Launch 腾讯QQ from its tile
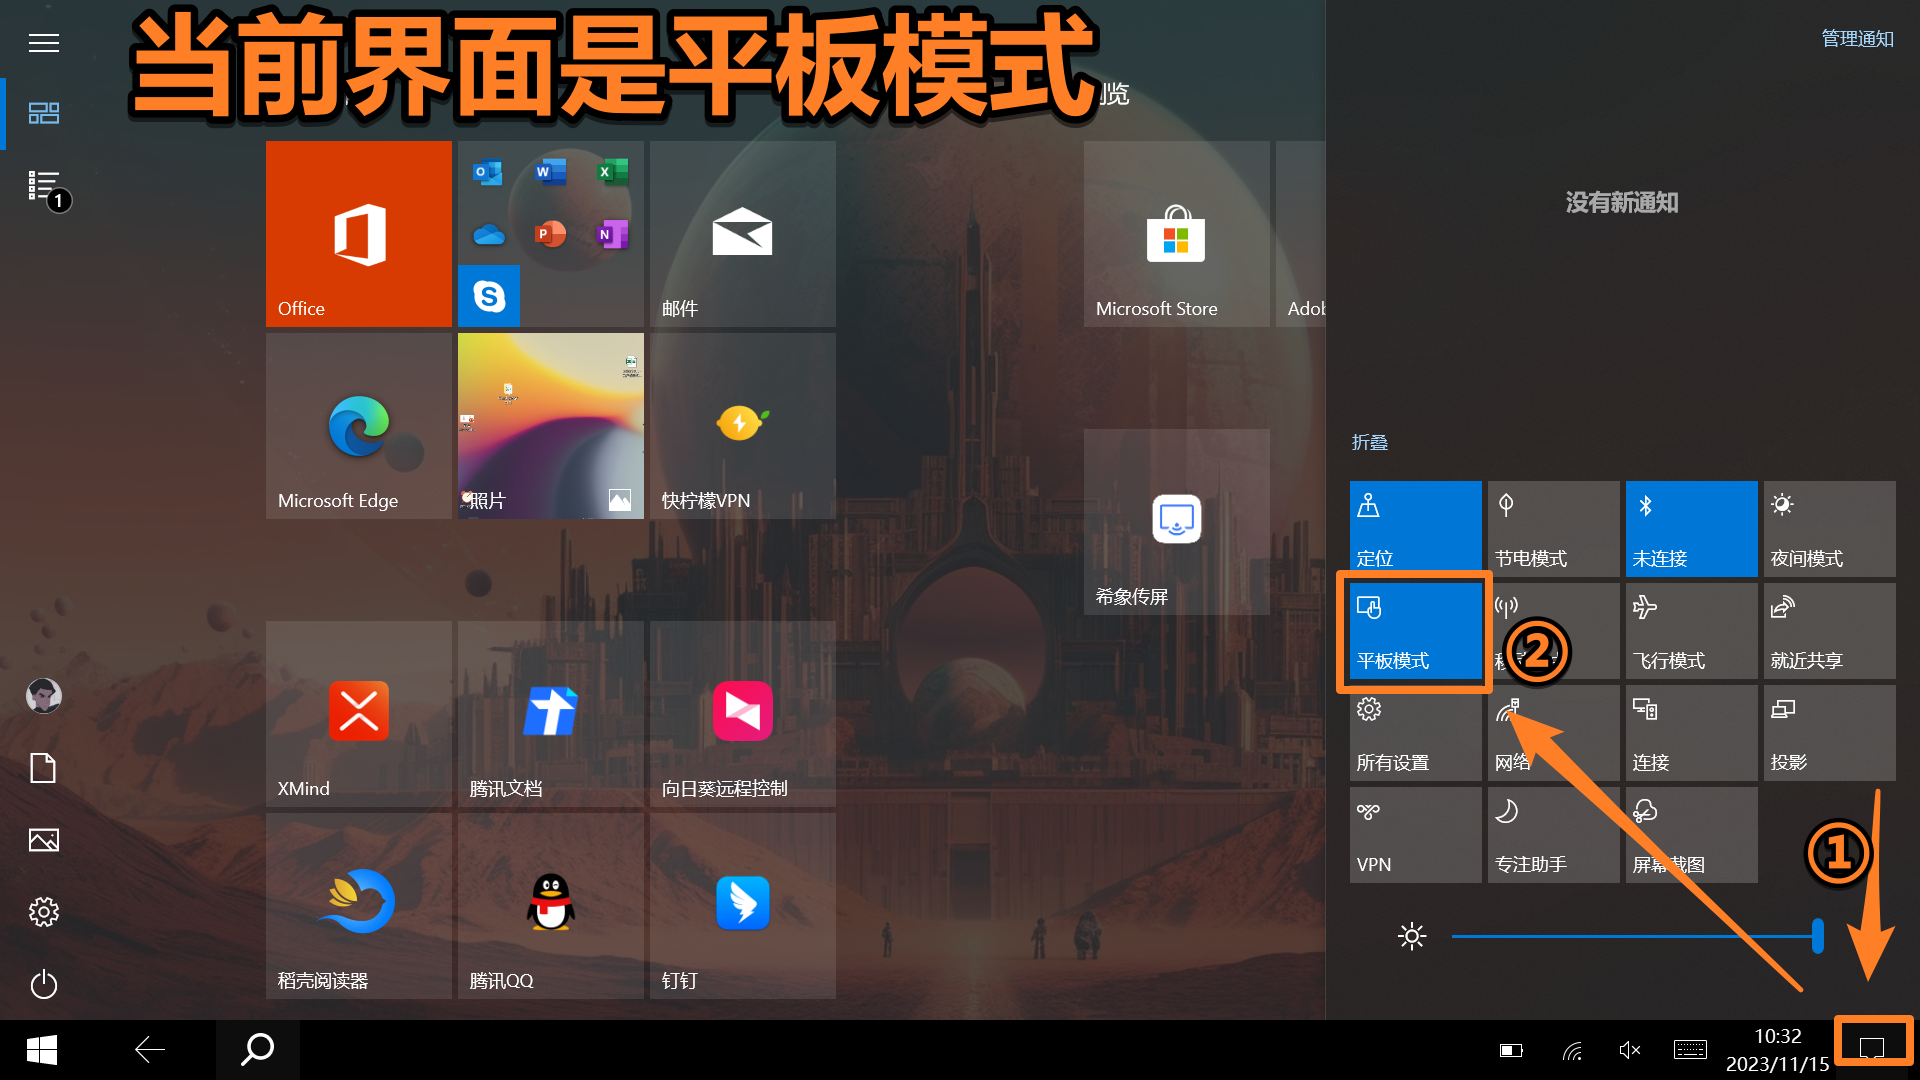 pos(551,905)
